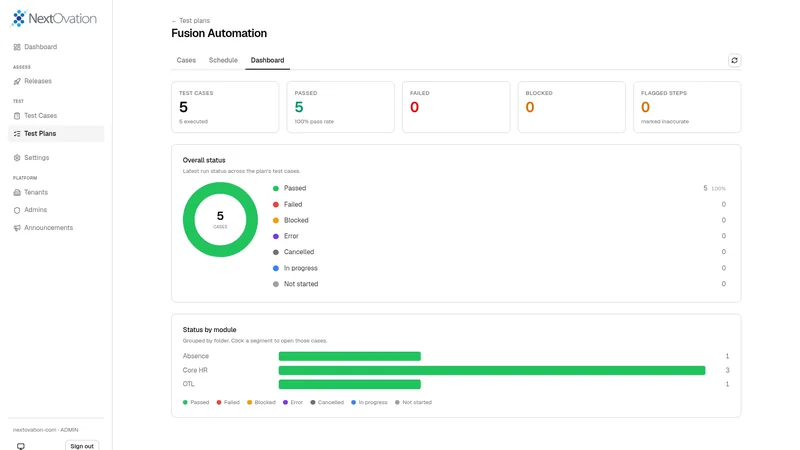
Task: Click the Overall status heading
Action: tap(204, 160)
